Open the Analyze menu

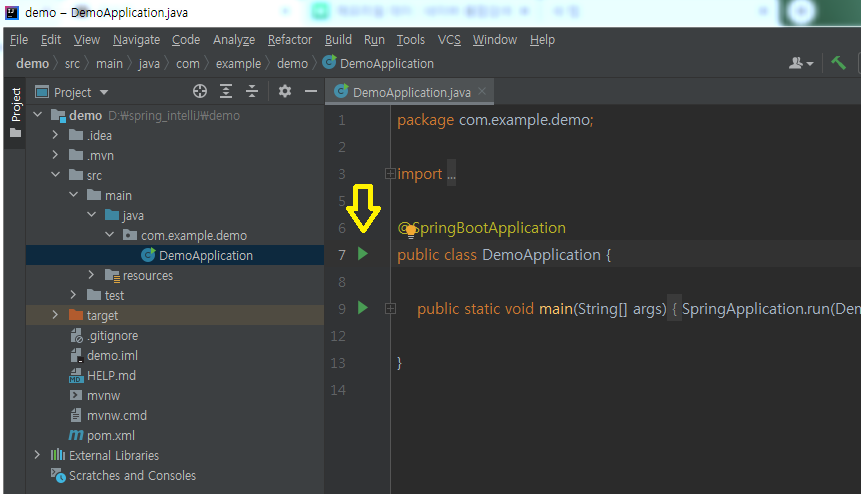(x=234, y=40)
